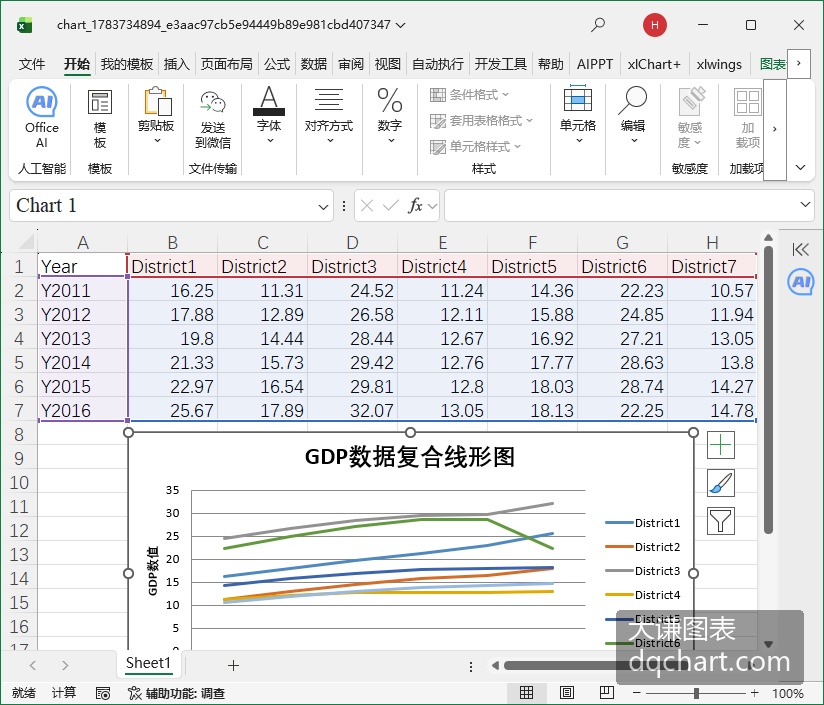Viewport: 824px width, 705px height.
Task: Go to previous sheet arrow
Action: click(x=33, y=666)
